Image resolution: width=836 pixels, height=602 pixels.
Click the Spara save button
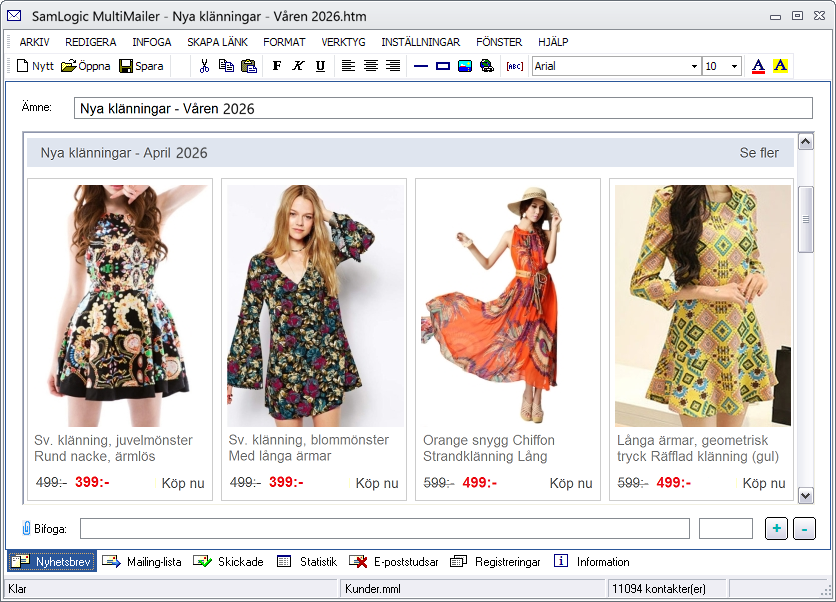[141, 66]
